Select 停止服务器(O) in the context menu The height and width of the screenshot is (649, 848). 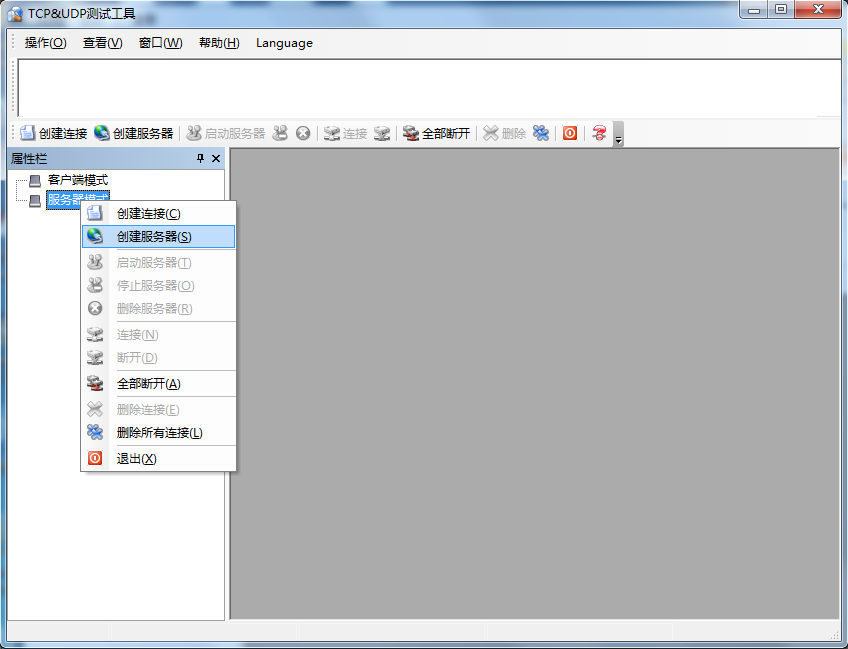(158, 286)
